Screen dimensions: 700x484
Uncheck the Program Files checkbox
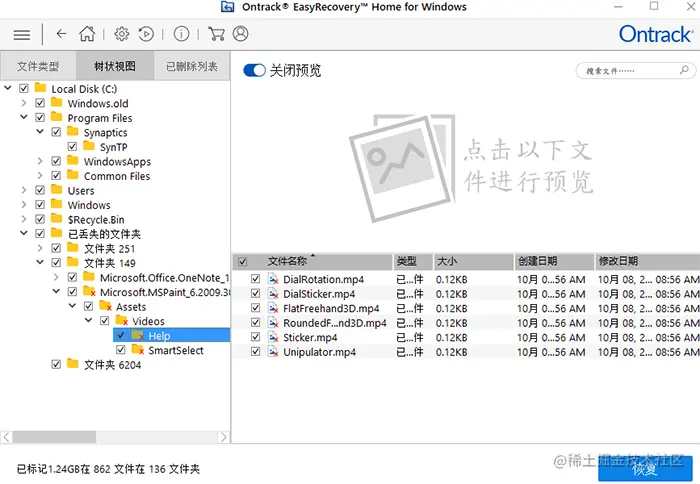pos(40,117)
